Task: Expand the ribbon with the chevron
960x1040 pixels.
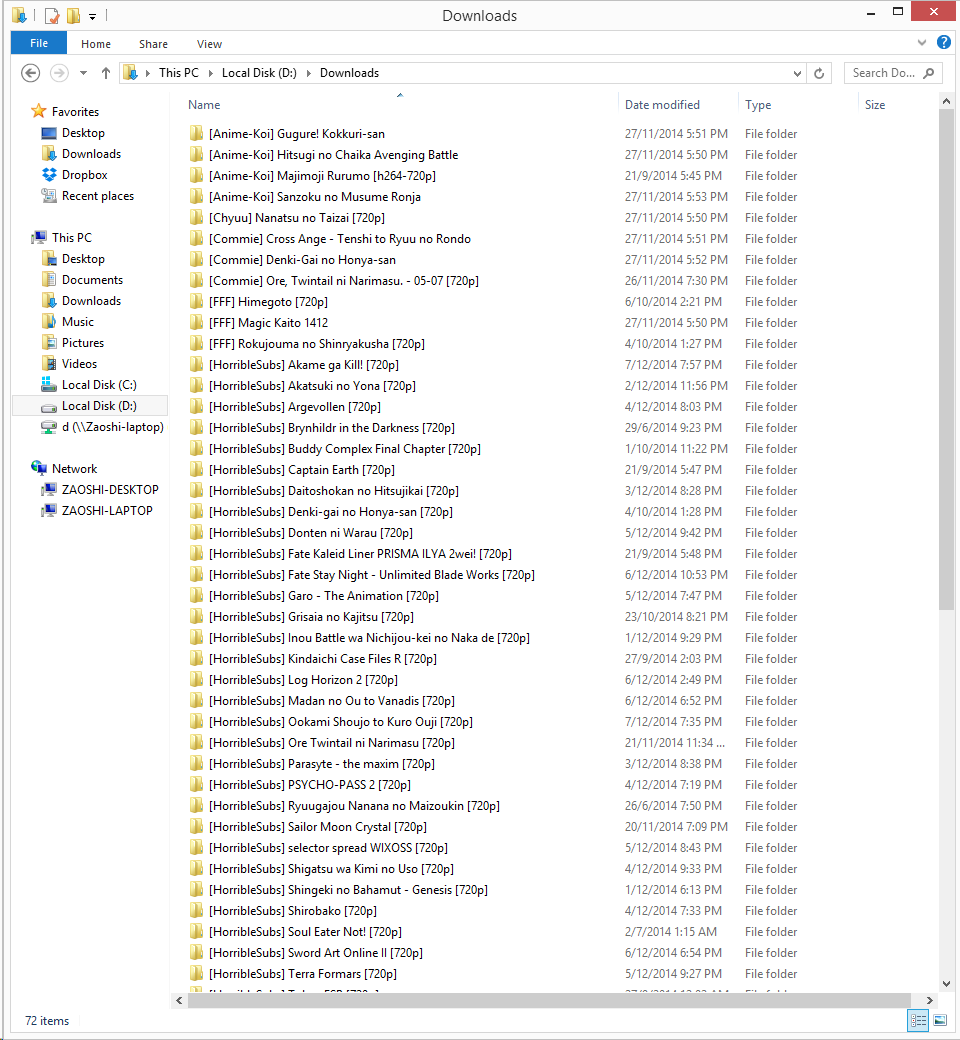Action: tap(922, 43)
